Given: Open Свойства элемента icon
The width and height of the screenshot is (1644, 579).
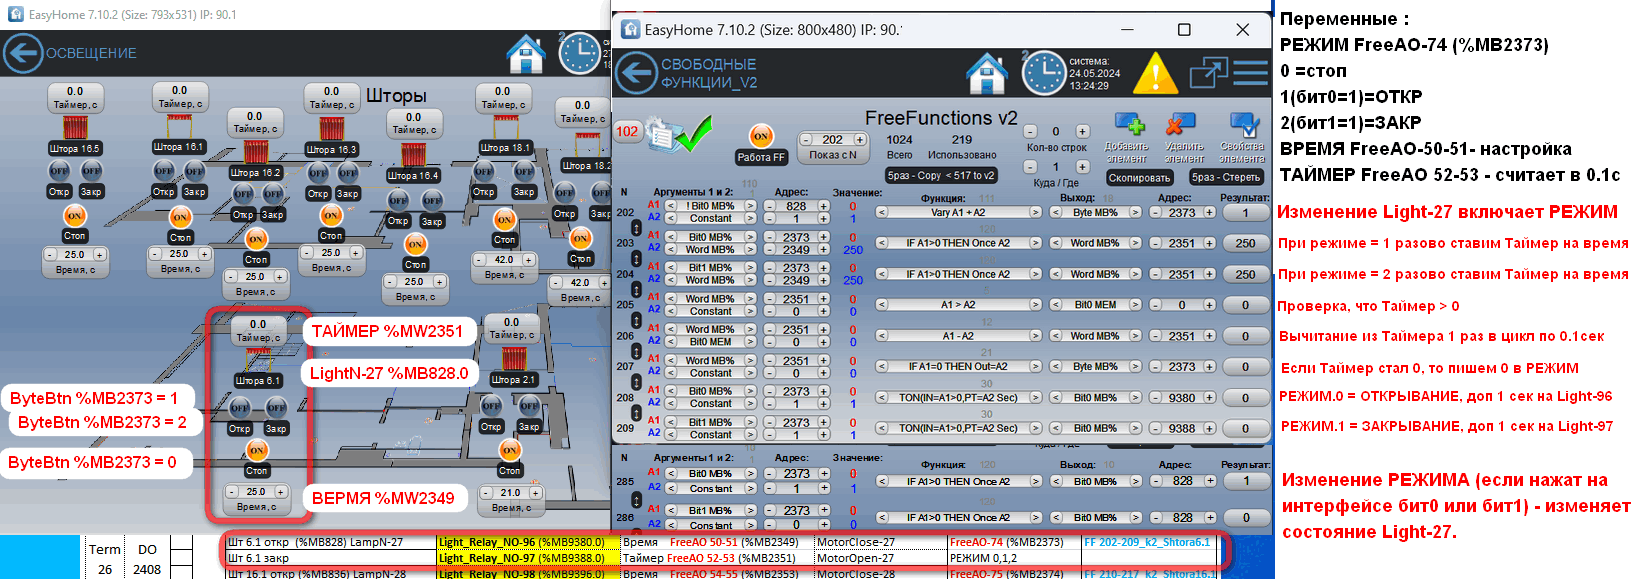Looking at the screenshot, I should [x=1243, y=126].
